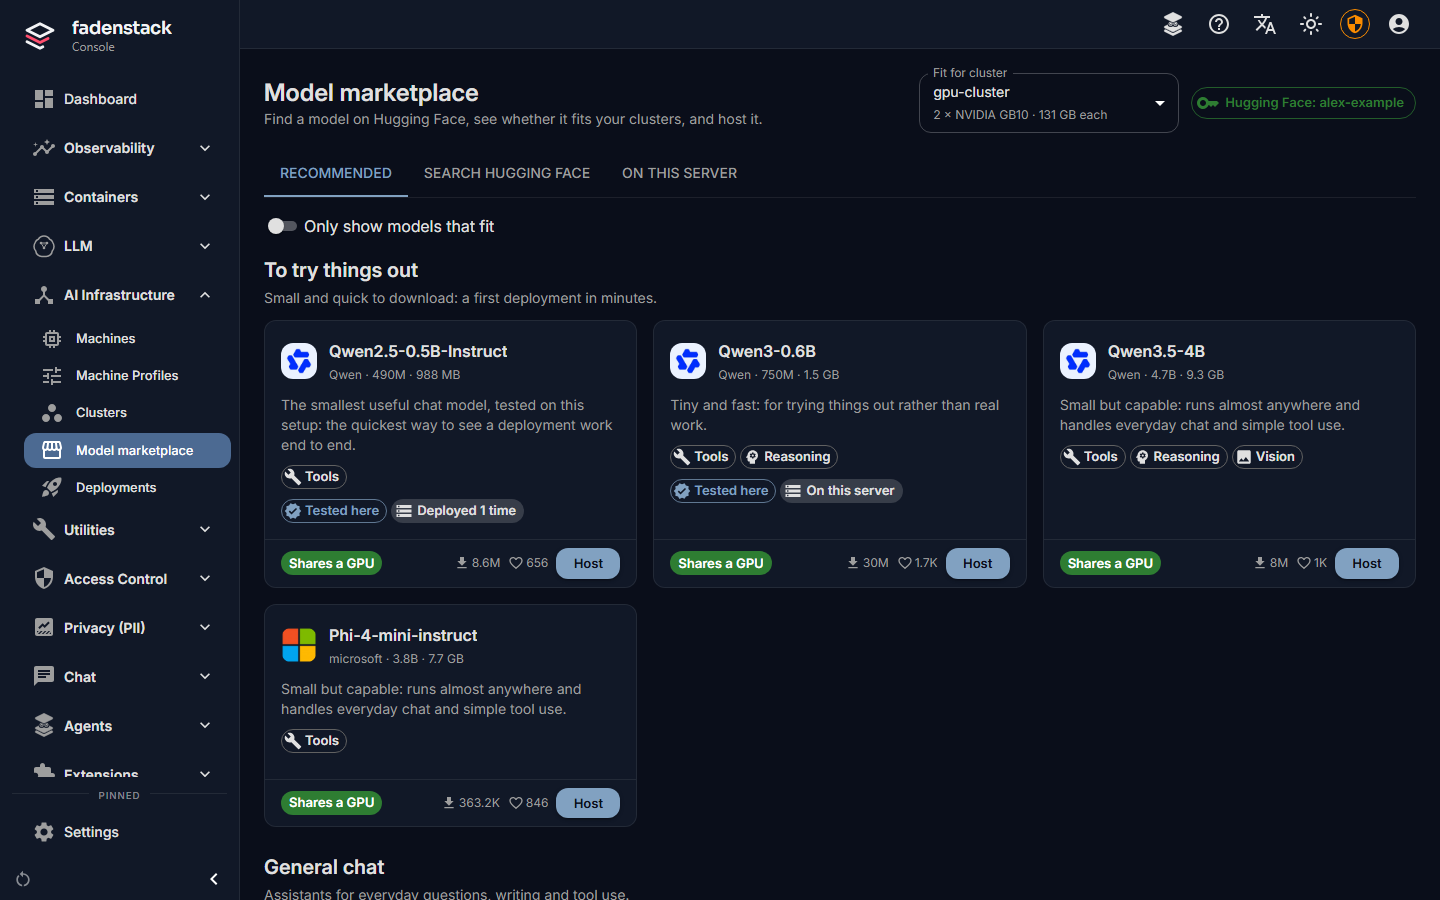The image size is (1440, 900).
Task: Switch to the On This Server tab
Action: point(680,173)
